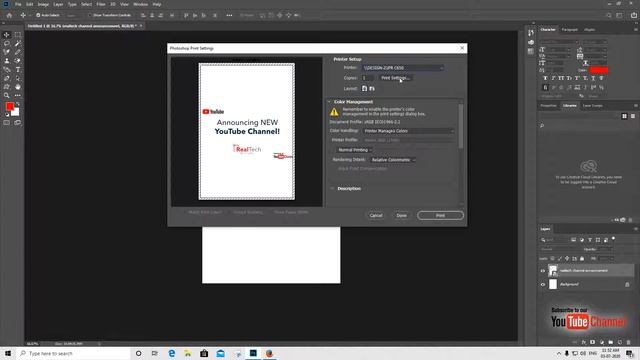This screenshot has height=360, width=640.
Task: Select the Move tool
Action: coord(7,35)
